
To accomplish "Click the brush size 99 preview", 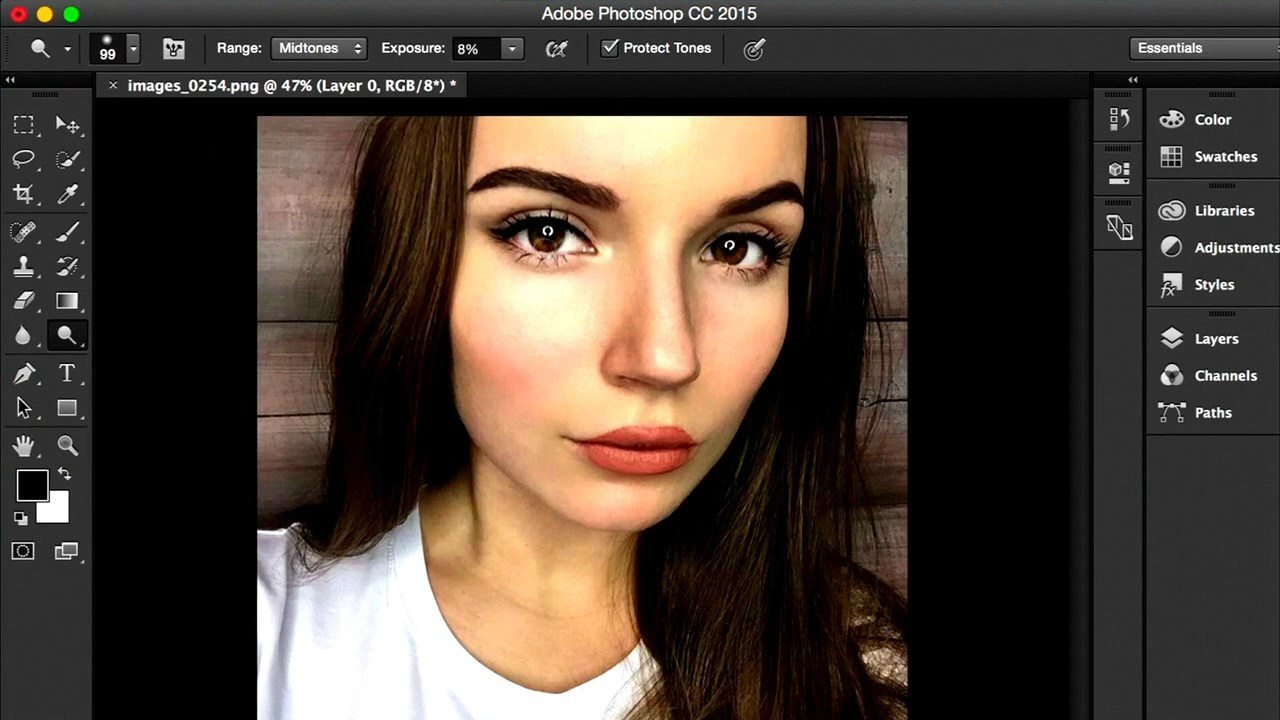I will [107, 48].
